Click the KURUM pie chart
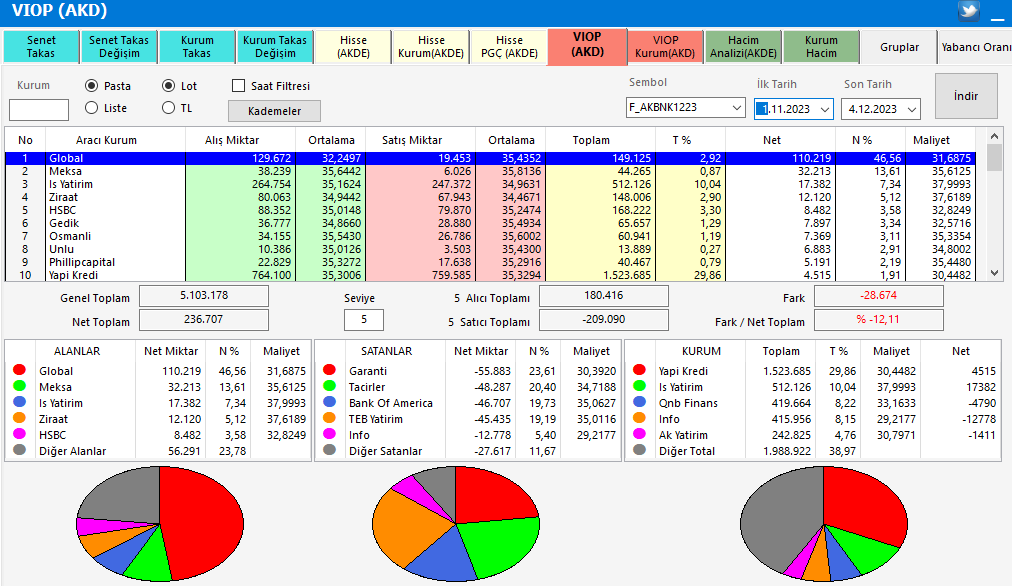The width and height of the screenshot is (1012, 586). coord(824,524)
